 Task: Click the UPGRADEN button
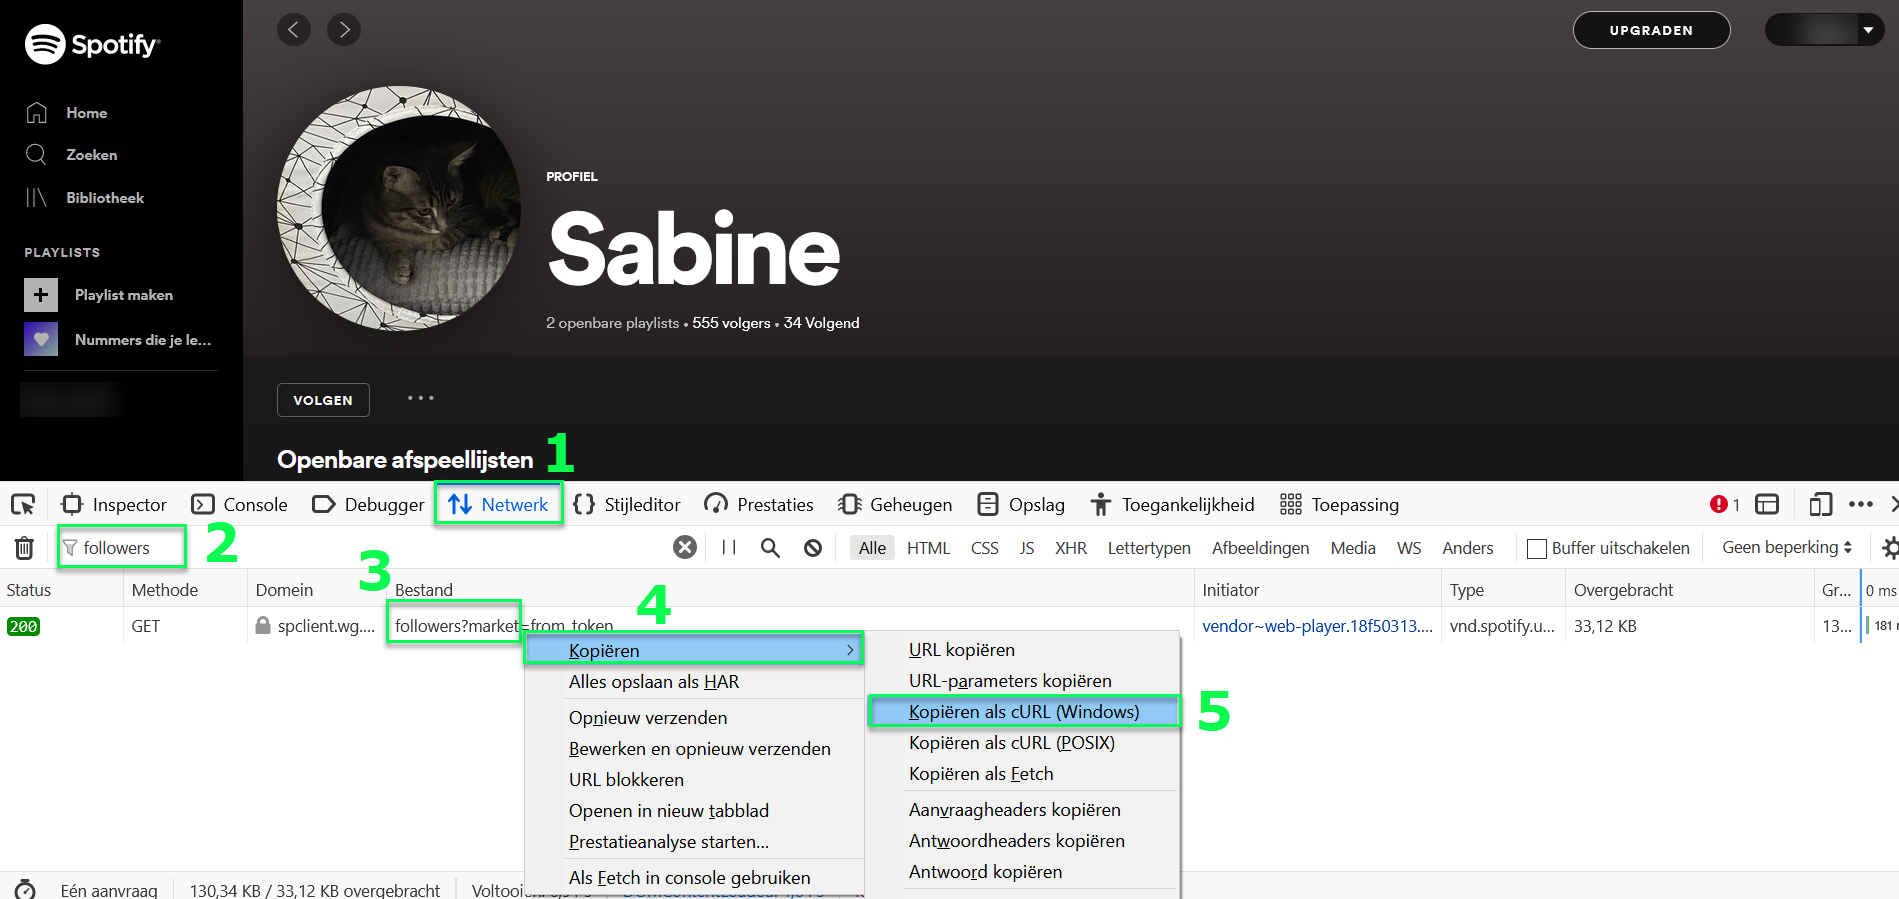[x=1651, y=30]
